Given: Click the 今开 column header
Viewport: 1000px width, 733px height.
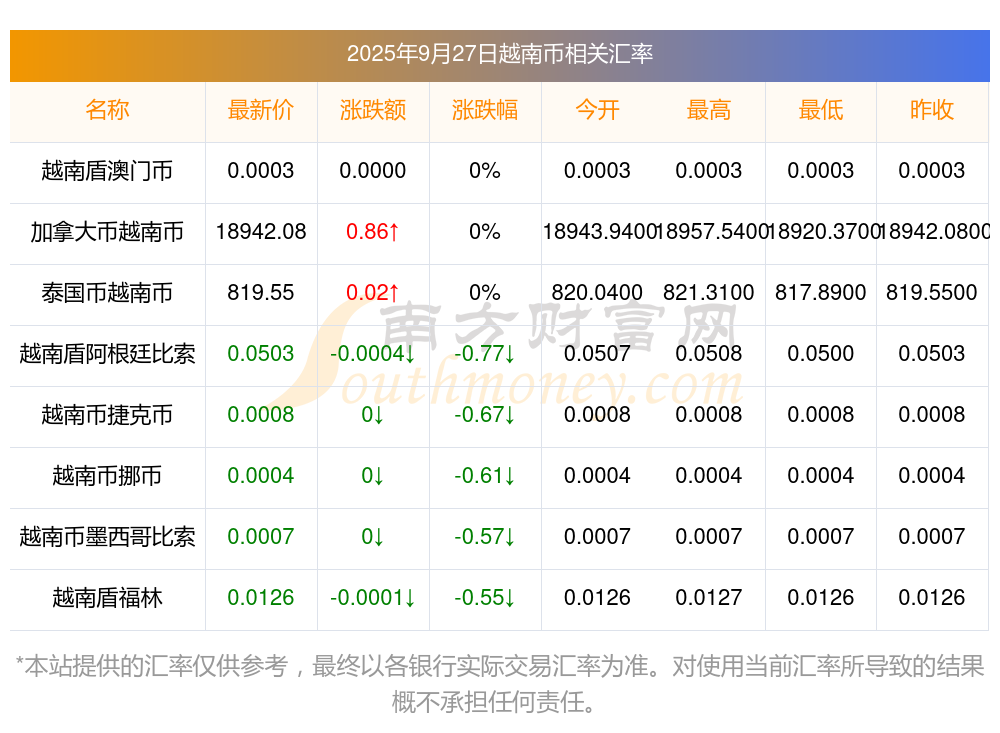Looking at the screenshot, I should pyautogui.click(x=597, y=111).
